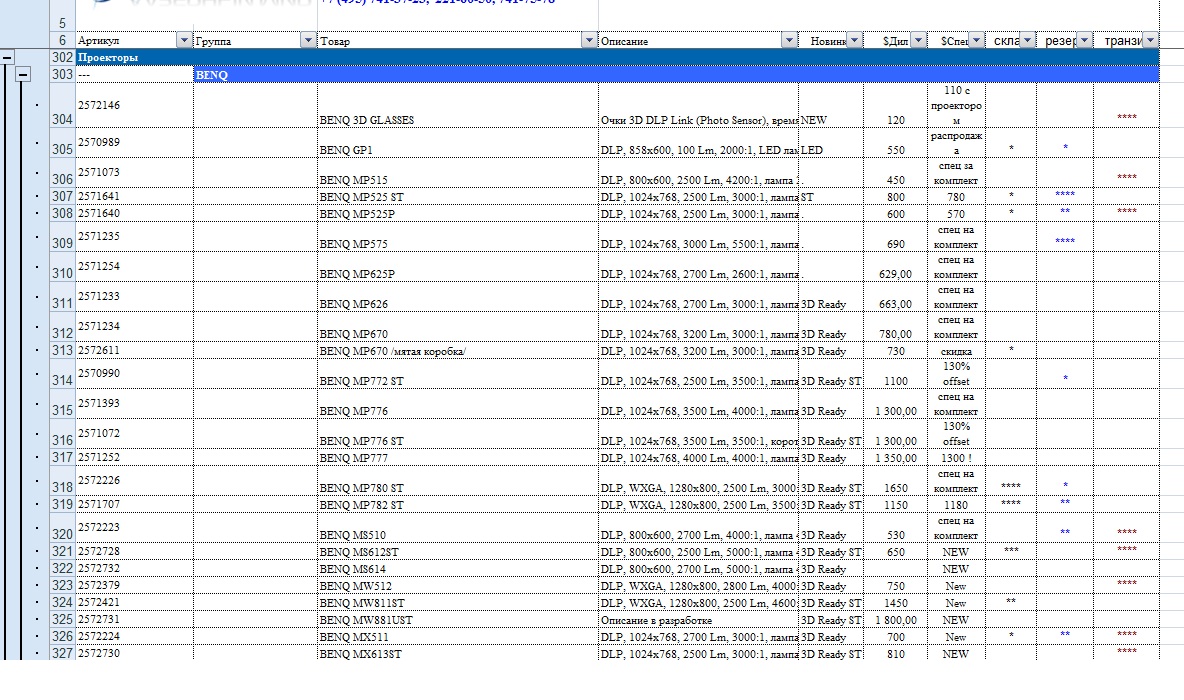The width and height of the screenshot is (1184, 700).
Task: Select cell BENQ MS612ST
Action: pos(458,551)
